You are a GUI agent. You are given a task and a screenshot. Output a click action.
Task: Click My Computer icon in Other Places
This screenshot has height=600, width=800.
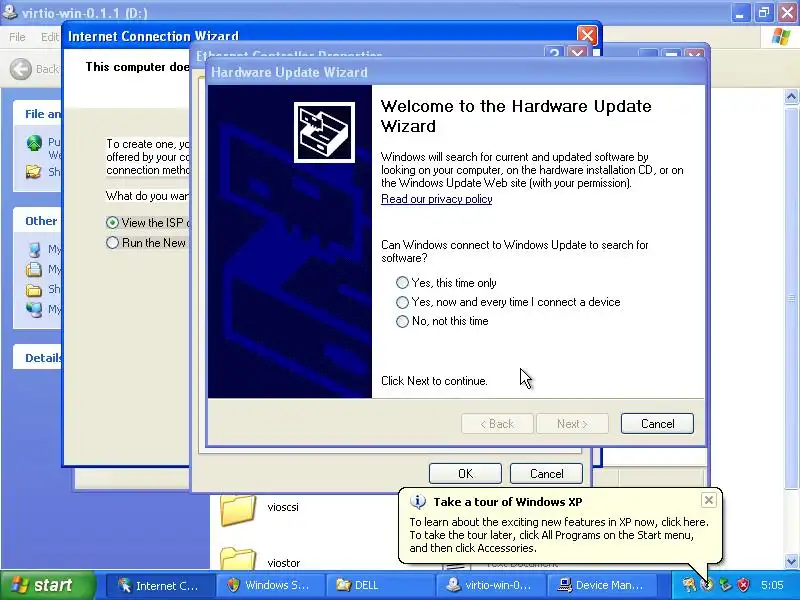click(x=34, y=249)
